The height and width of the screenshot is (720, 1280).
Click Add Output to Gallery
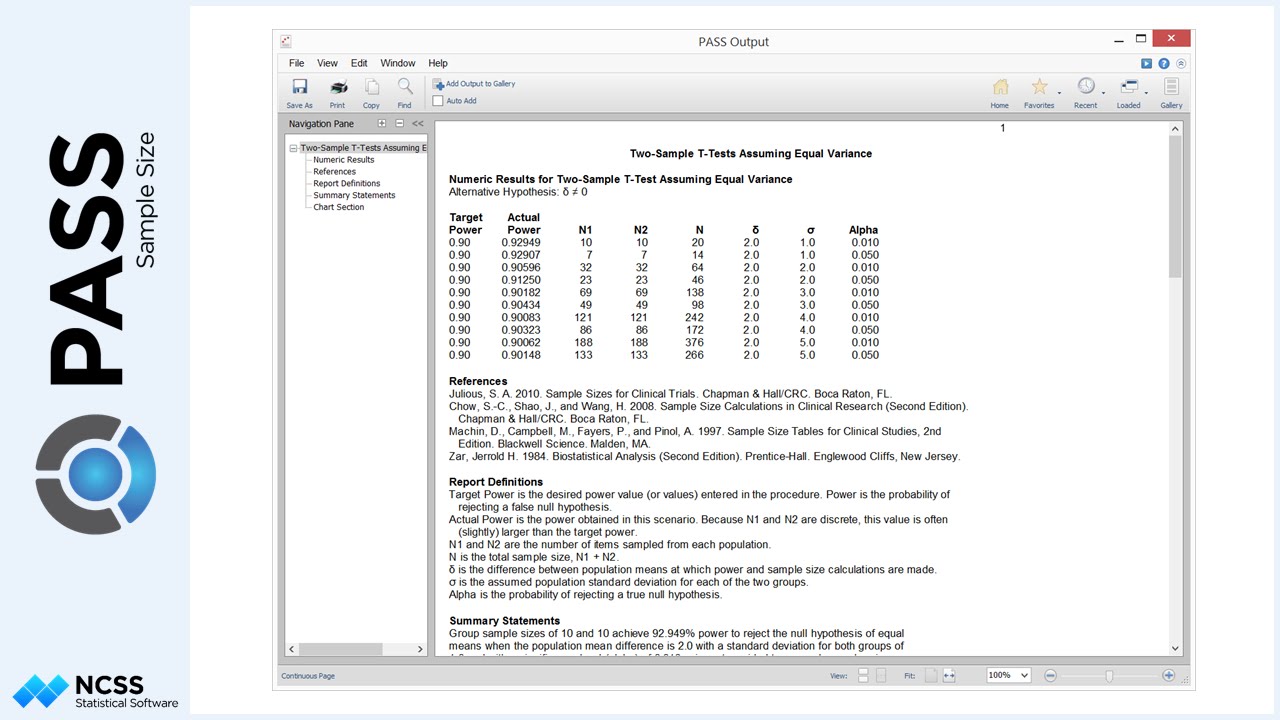pos(474,84)
